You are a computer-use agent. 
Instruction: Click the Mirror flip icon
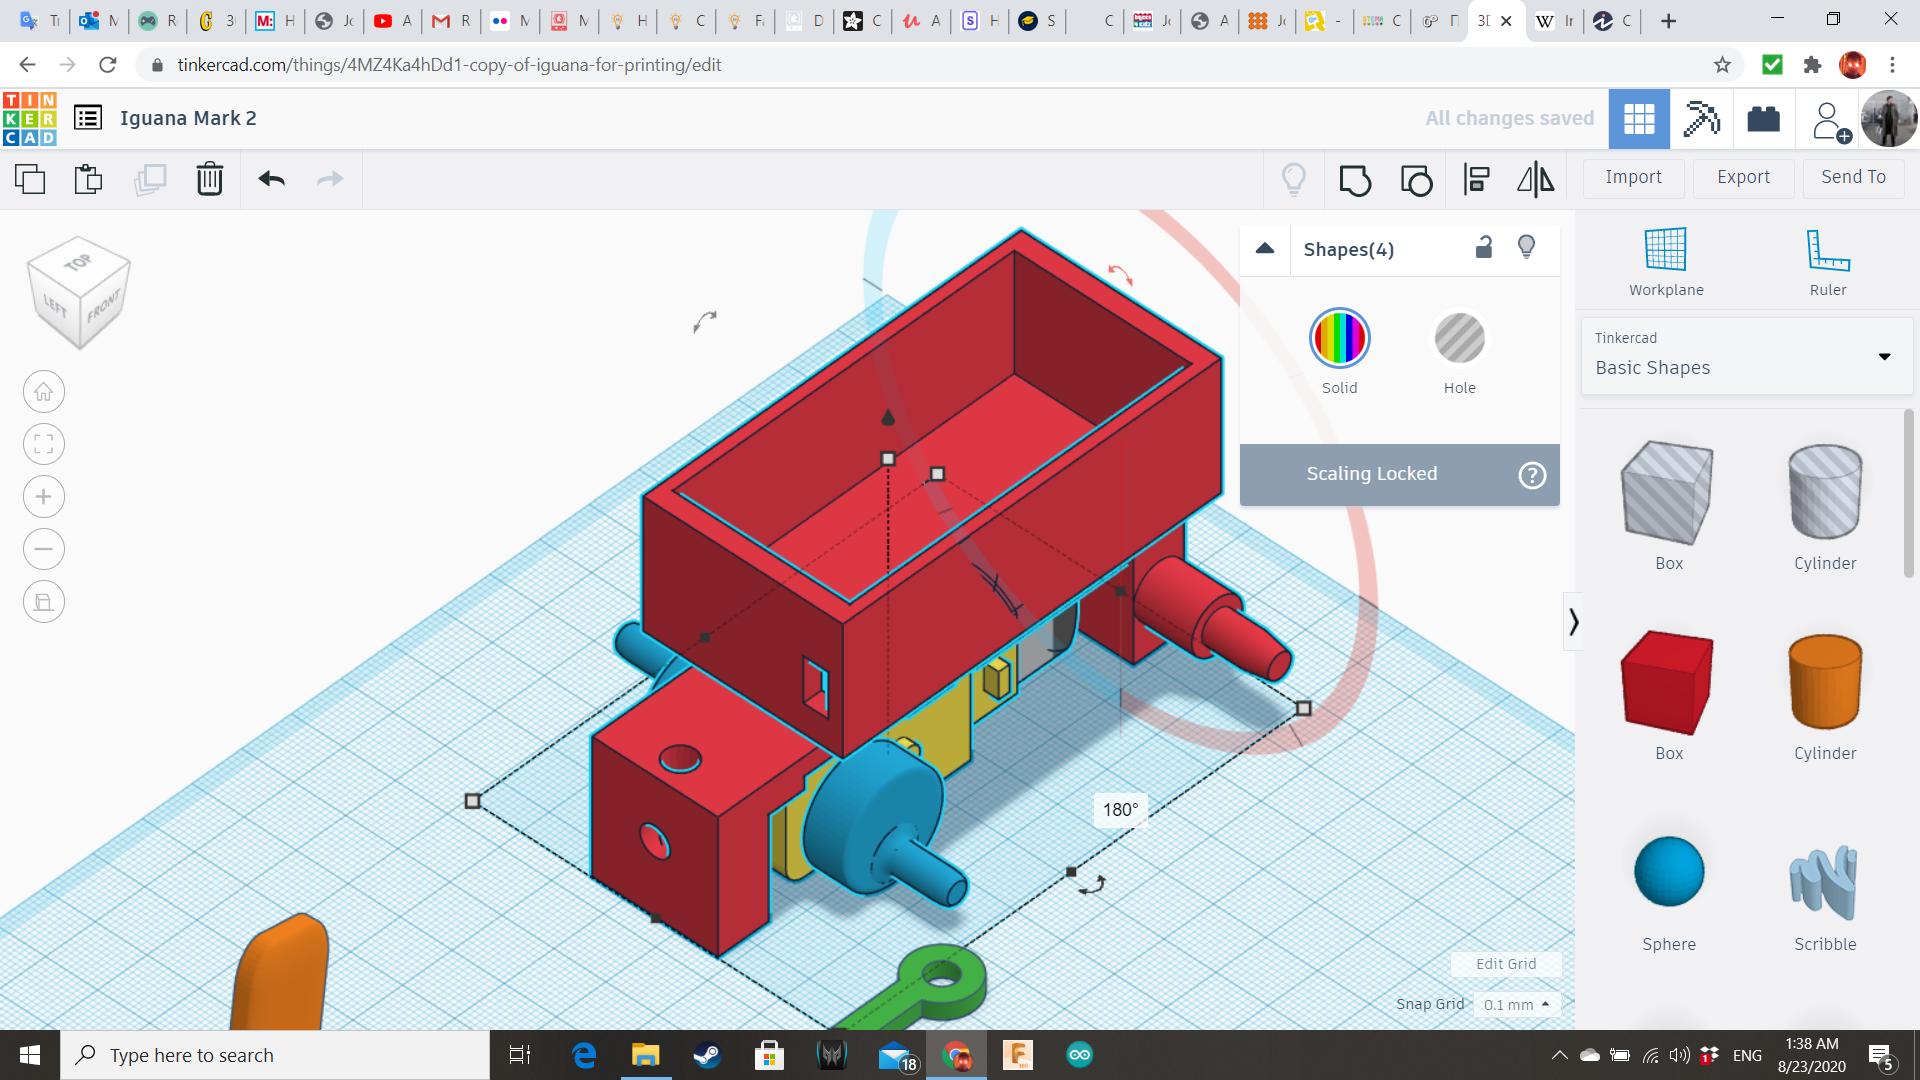click(x=1535, y=180)
